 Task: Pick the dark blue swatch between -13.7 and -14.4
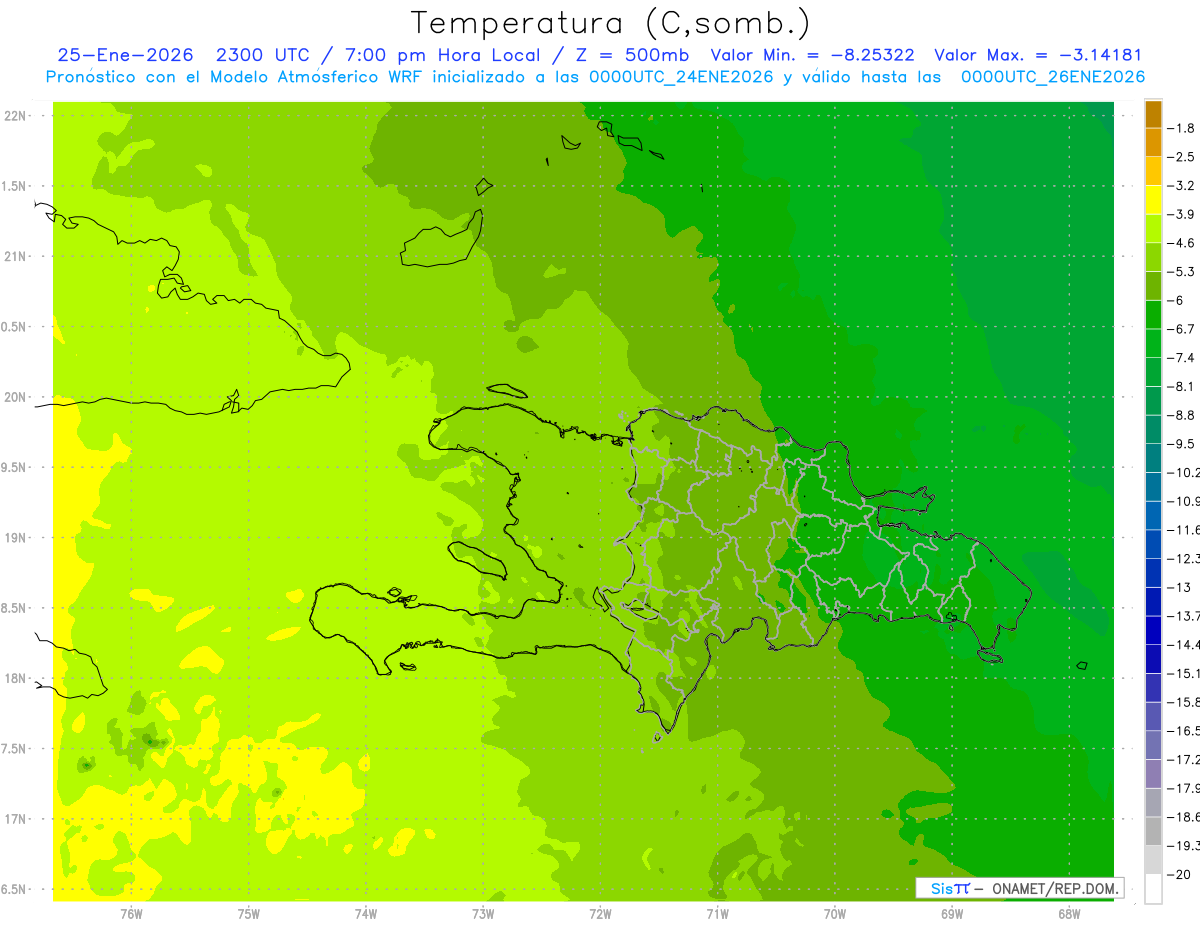click(x=1153, y=631)
